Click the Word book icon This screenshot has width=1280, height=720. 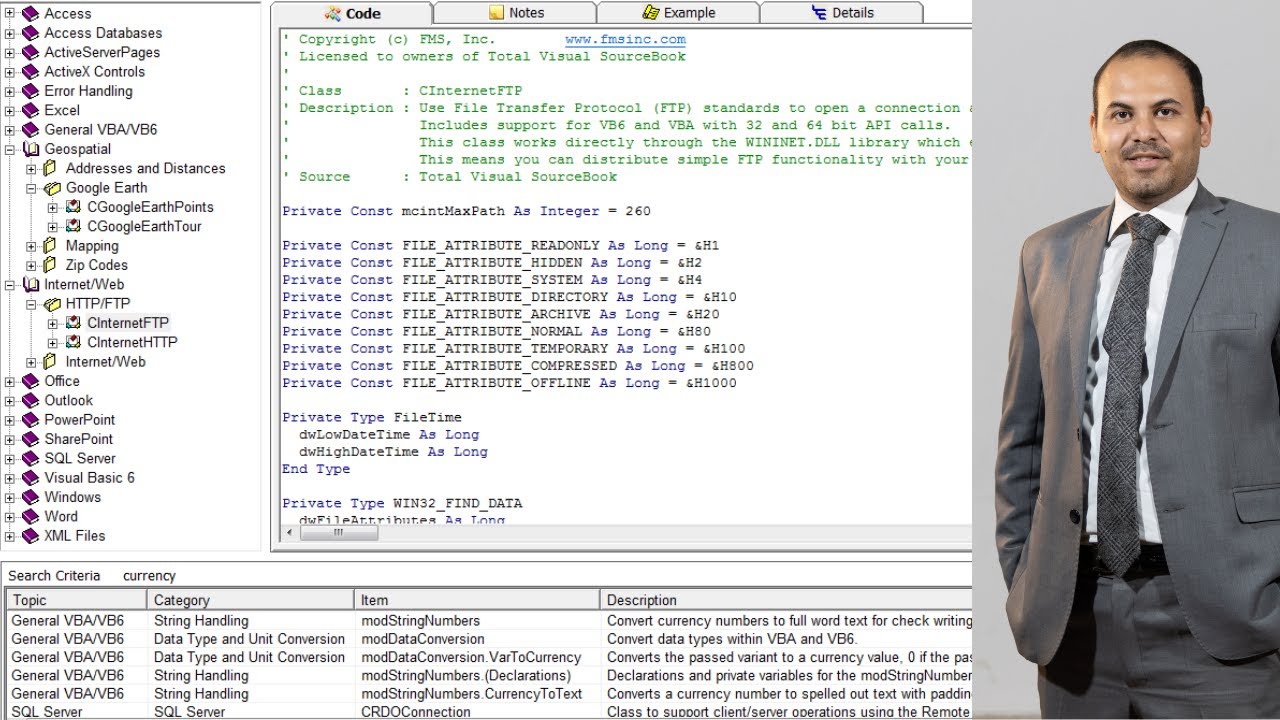coord(30,516)
